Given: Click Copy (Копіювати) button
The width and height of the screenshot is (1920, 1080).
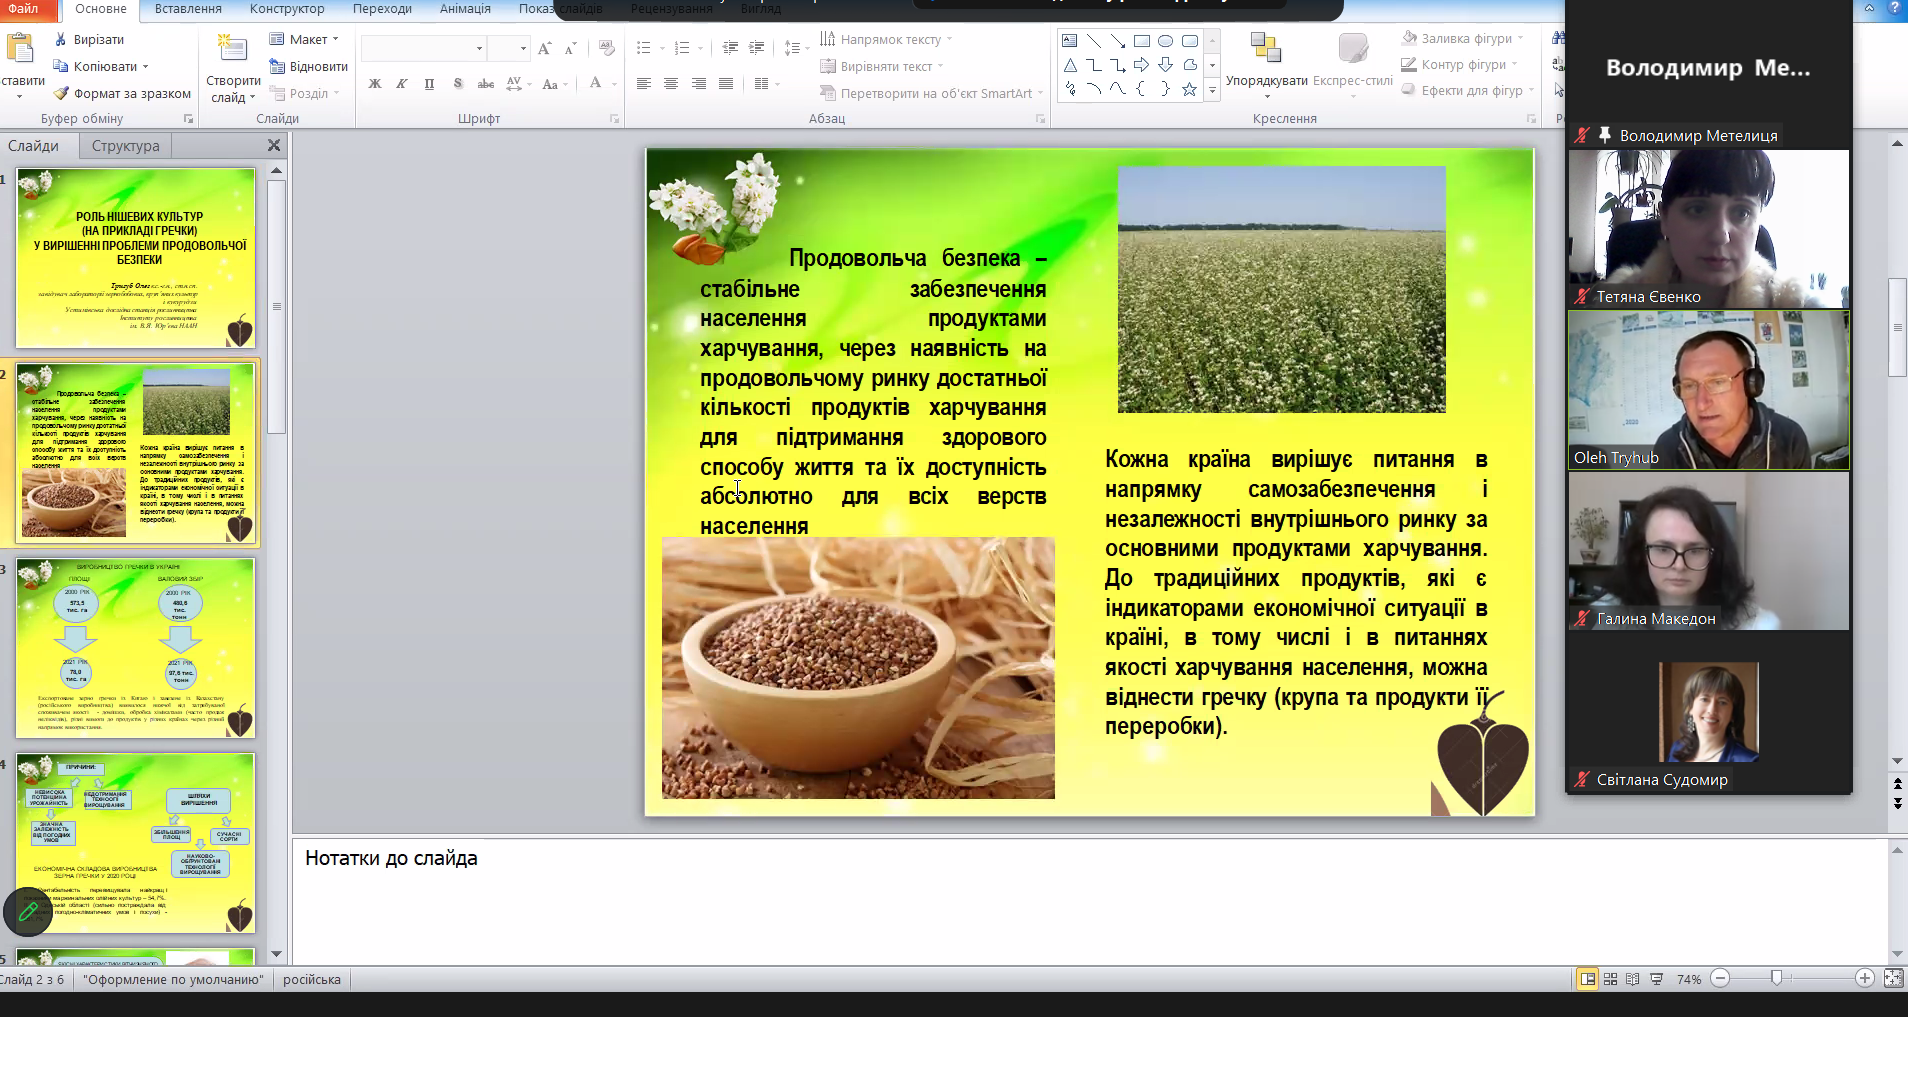Looking at the screenshot, I should pos(100,66).
